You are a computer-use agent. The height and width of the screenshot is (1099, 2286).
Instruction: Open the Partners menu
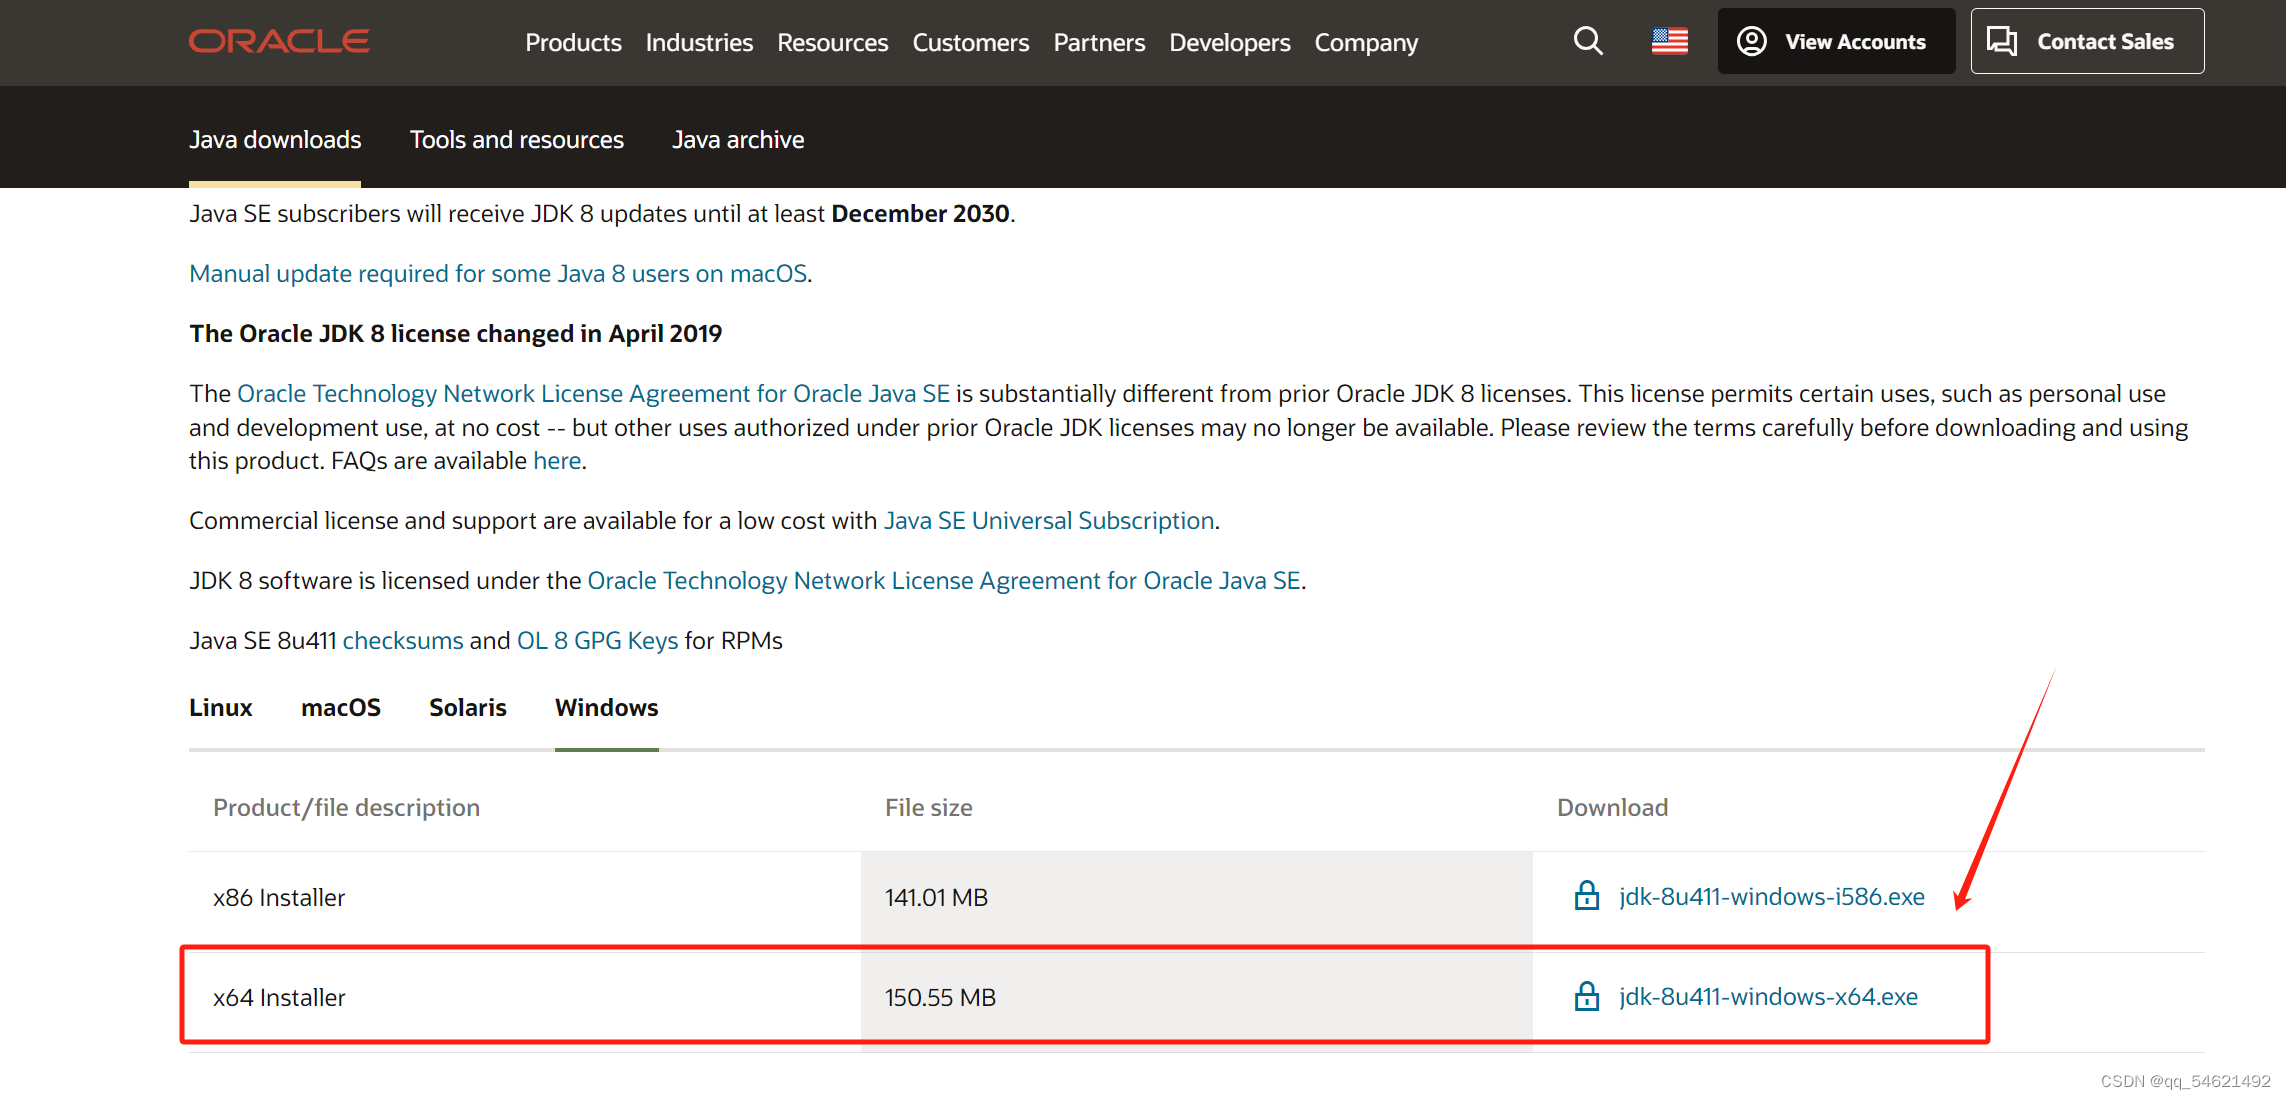pos(1099,42)
